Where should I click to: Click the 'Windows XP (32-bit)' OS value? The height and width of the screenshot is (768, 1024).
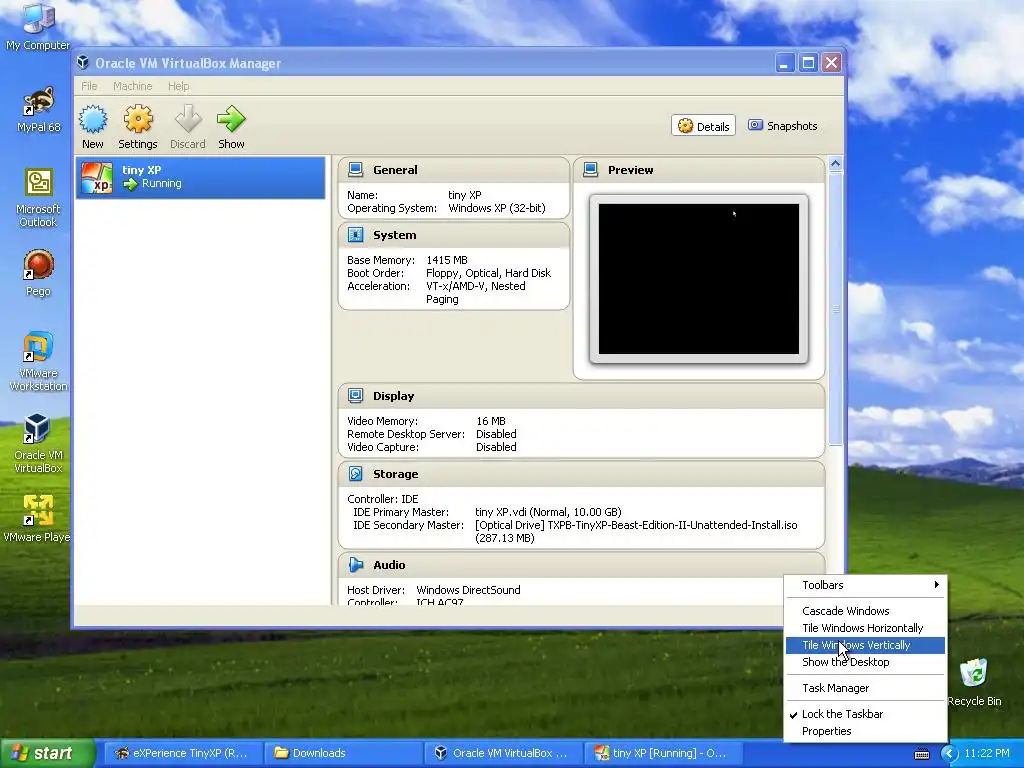(x=496, y=208)
